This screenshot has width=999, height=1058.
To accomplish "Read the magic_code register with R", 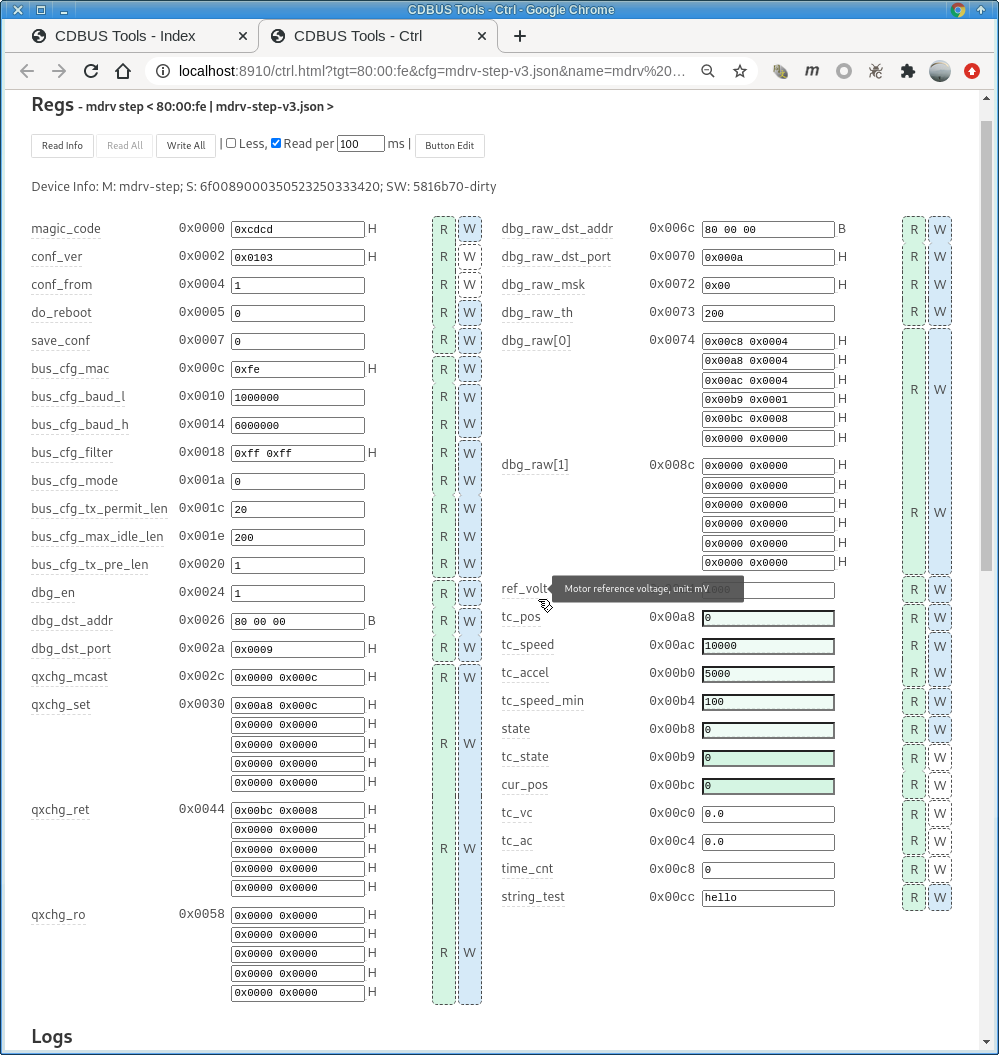I will (x=444, y=229).
